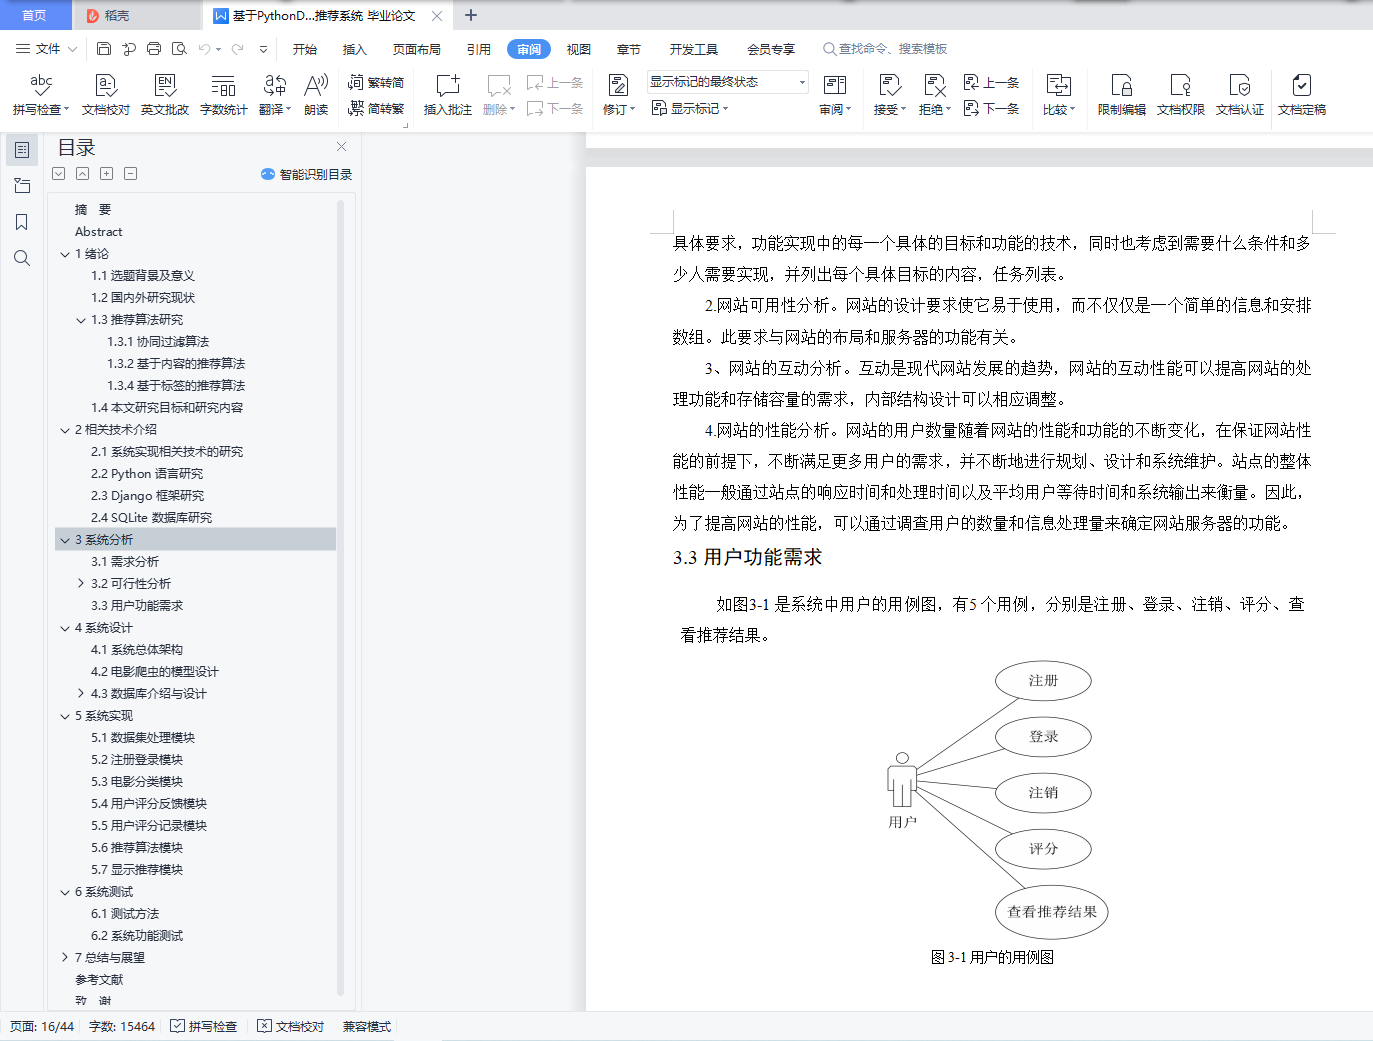This screenshot has height=1041, width=1373.
Task: Expand 3.2 可行性分析 outline node
Action: (x=81, y=584)
